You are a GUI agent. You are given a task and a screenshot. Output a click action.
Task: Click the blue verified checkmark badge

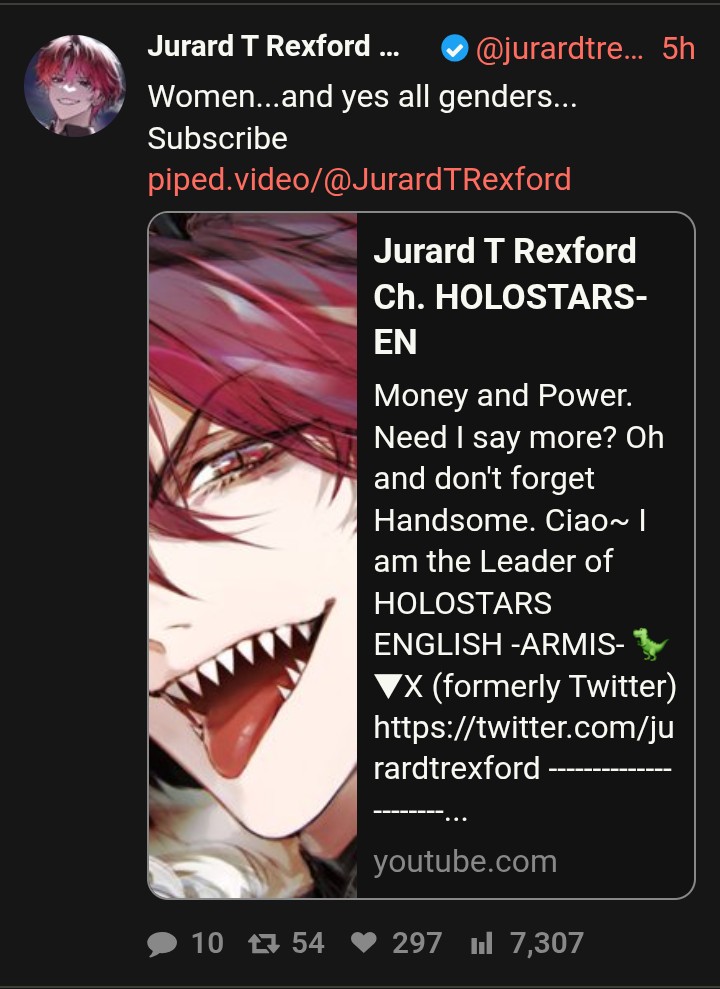[x=455, y=49]
